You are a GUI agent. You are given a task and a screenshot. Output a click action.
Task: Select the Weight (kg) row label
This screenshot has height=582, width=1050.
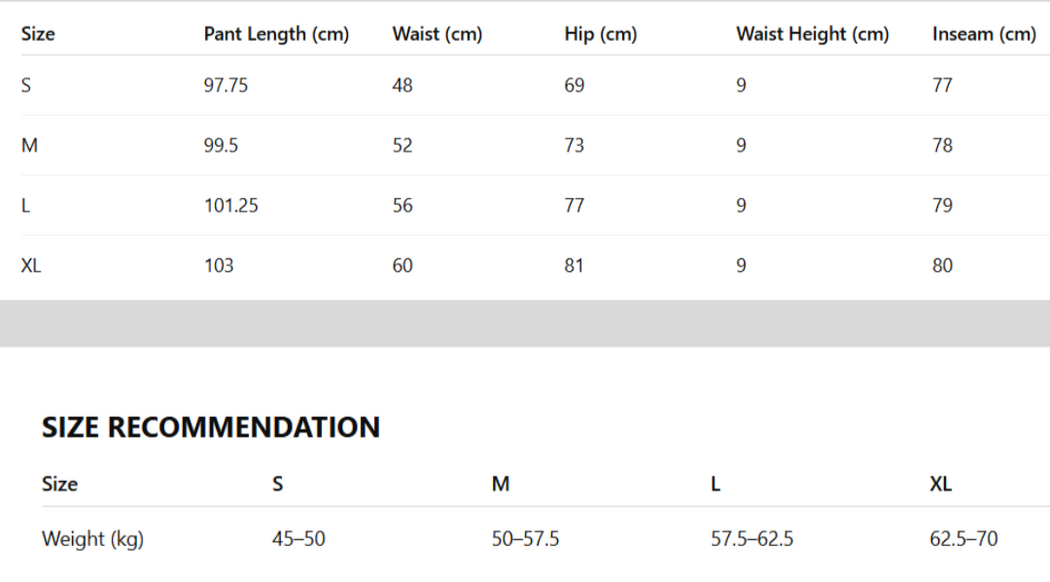coord(93,539)
